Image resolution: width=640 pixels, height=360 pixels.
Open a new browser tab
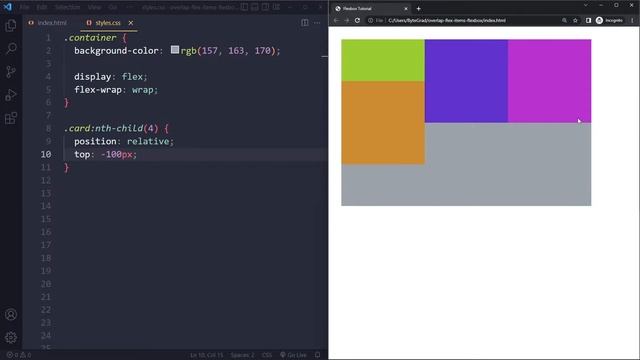point(418,9)
